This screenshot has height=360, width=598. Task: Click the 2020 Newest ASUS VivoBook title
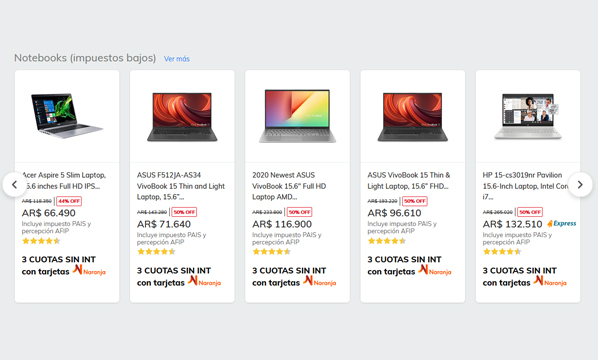(289, 186)
